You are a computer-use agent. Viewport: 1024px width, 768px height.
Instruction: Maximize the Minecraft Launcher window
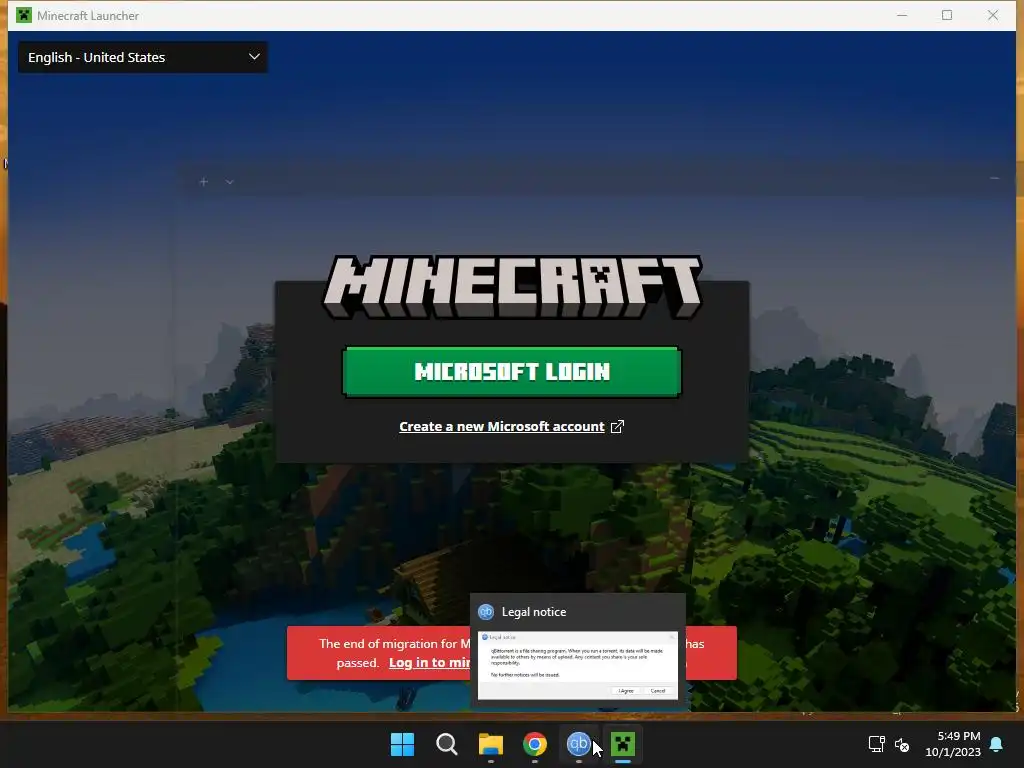pyautogui.click(x=947, y=15)
